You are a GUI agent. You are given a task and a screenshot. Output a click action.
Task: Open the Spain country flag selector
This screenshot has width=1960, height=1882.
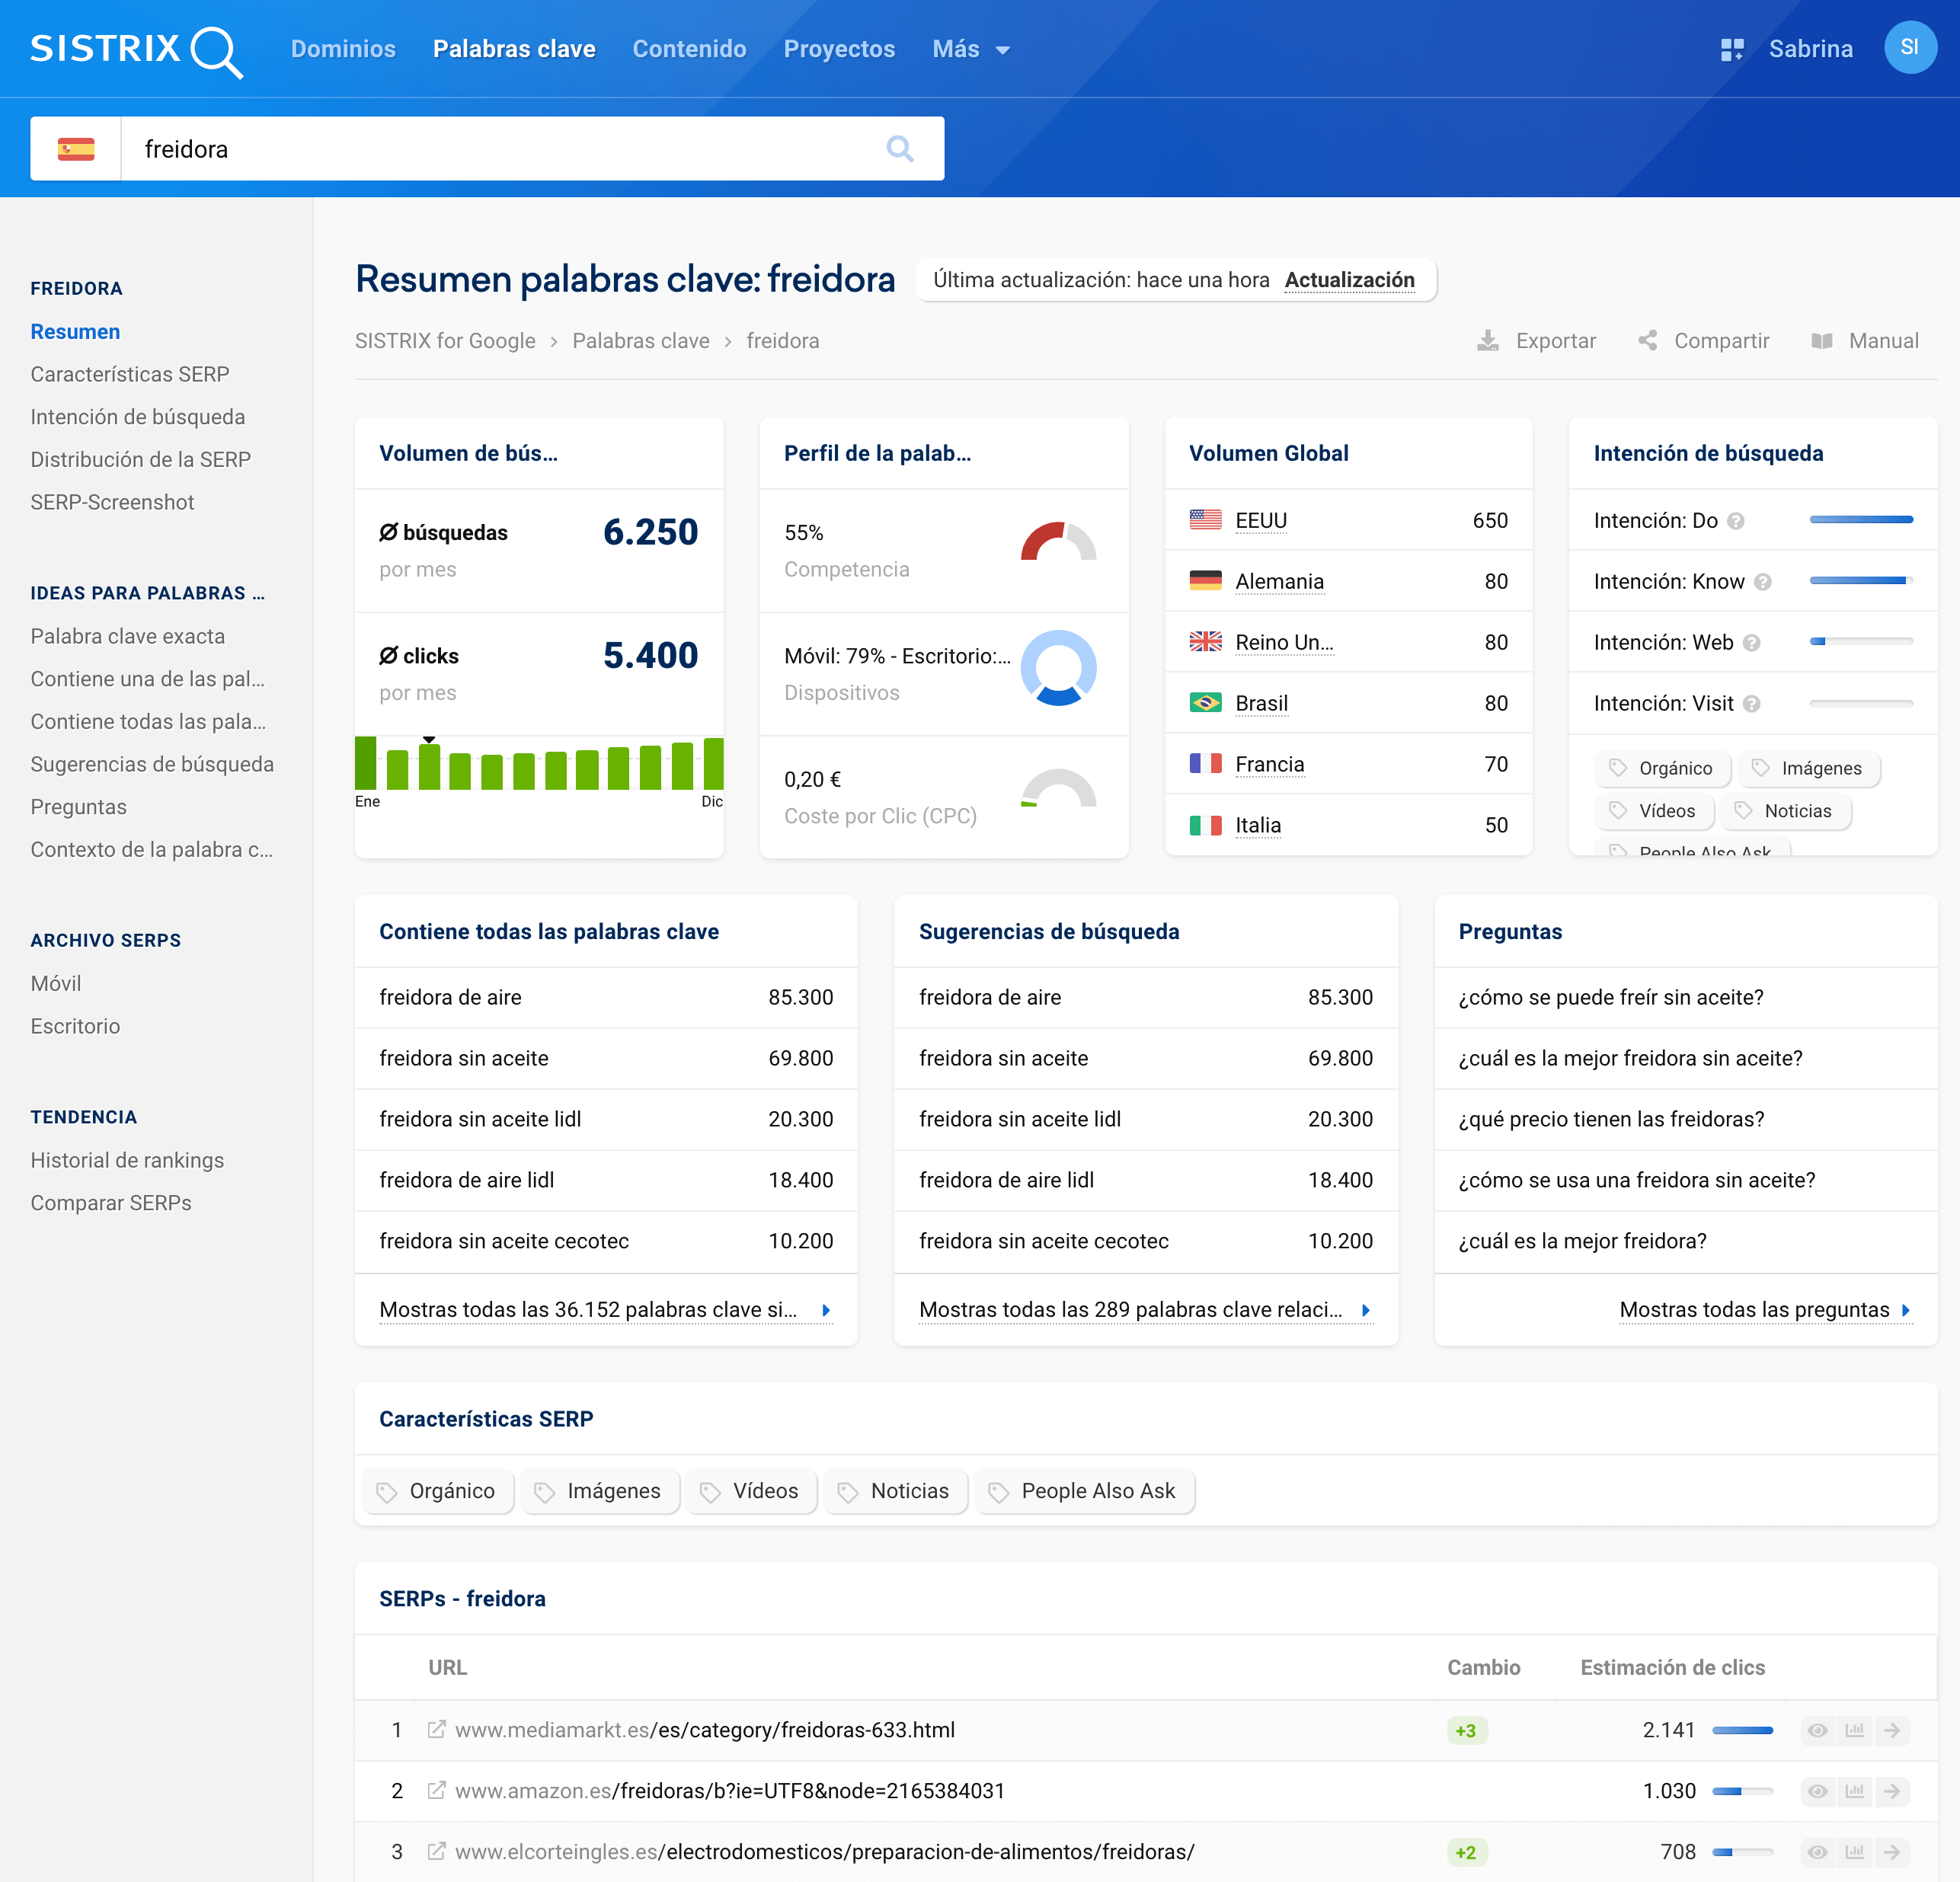pyautogui.click(x=76, y=149)
